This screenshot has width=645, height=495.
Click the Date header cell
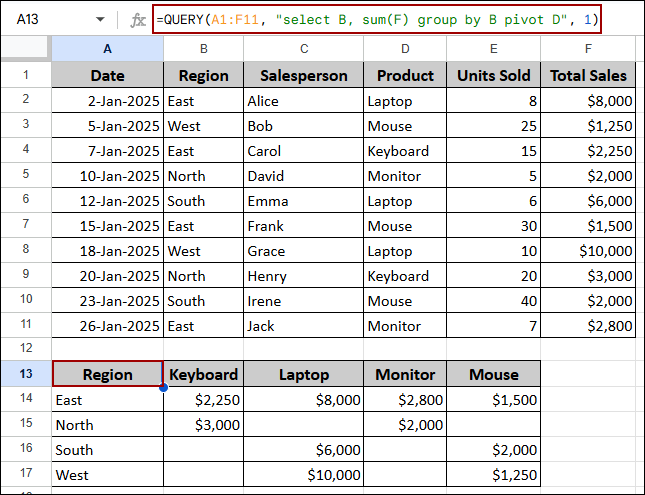107,75
